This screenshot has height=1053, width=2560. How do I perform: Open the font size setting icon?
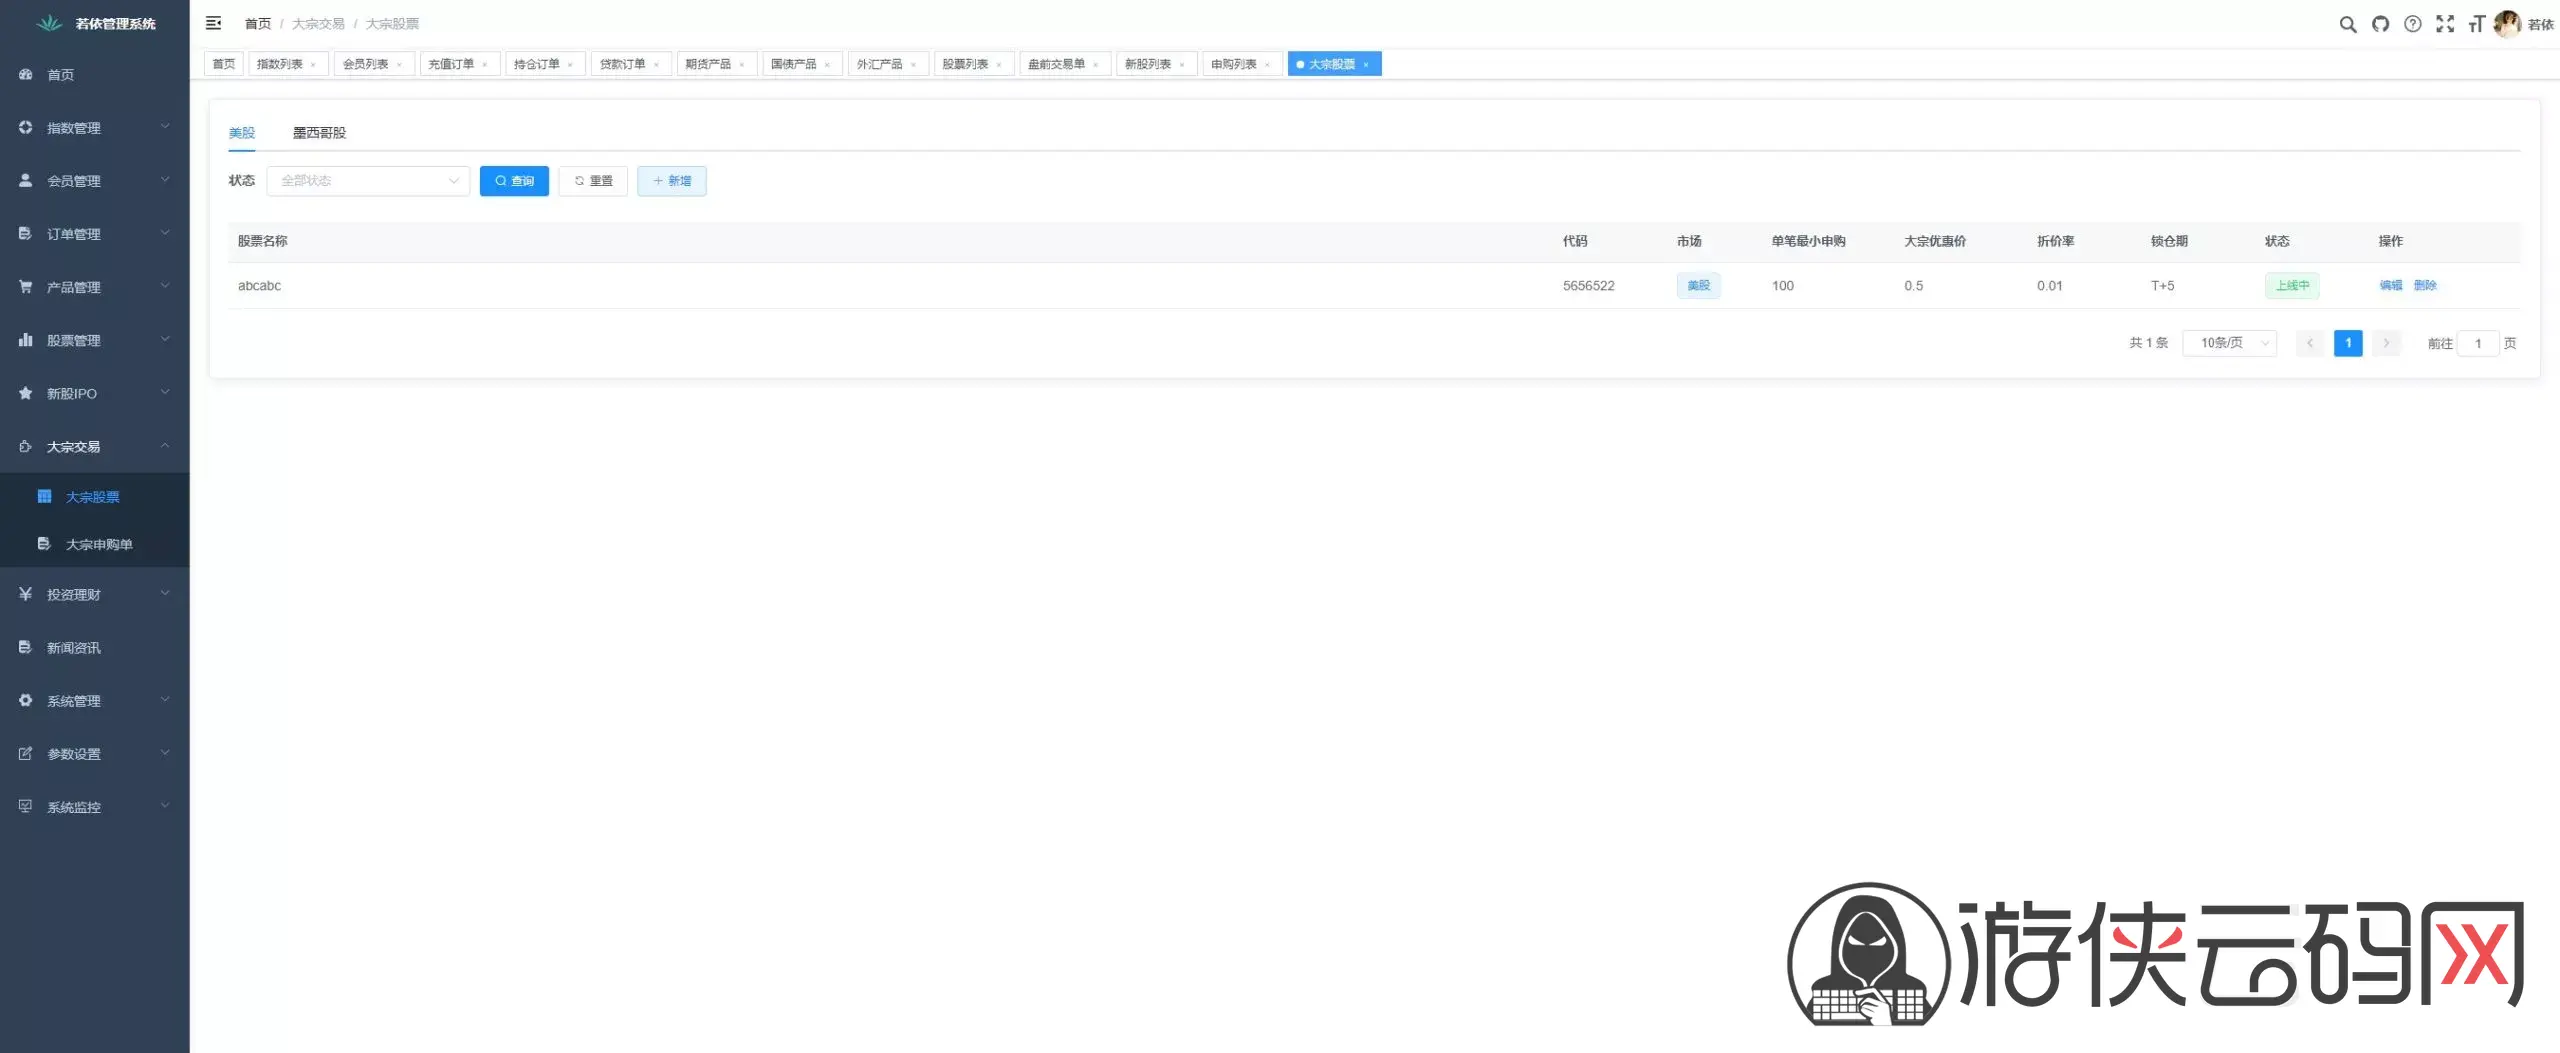tap(2476, 24)
